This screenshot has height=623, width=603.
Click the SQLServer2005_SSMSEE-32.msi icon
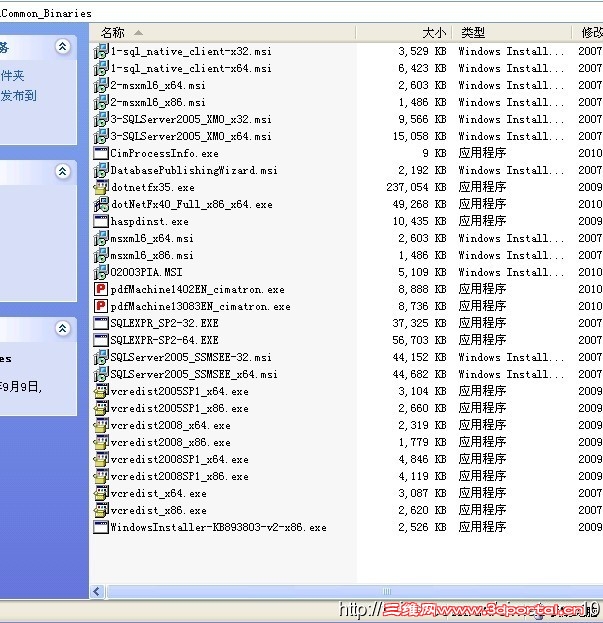point(101,357)
